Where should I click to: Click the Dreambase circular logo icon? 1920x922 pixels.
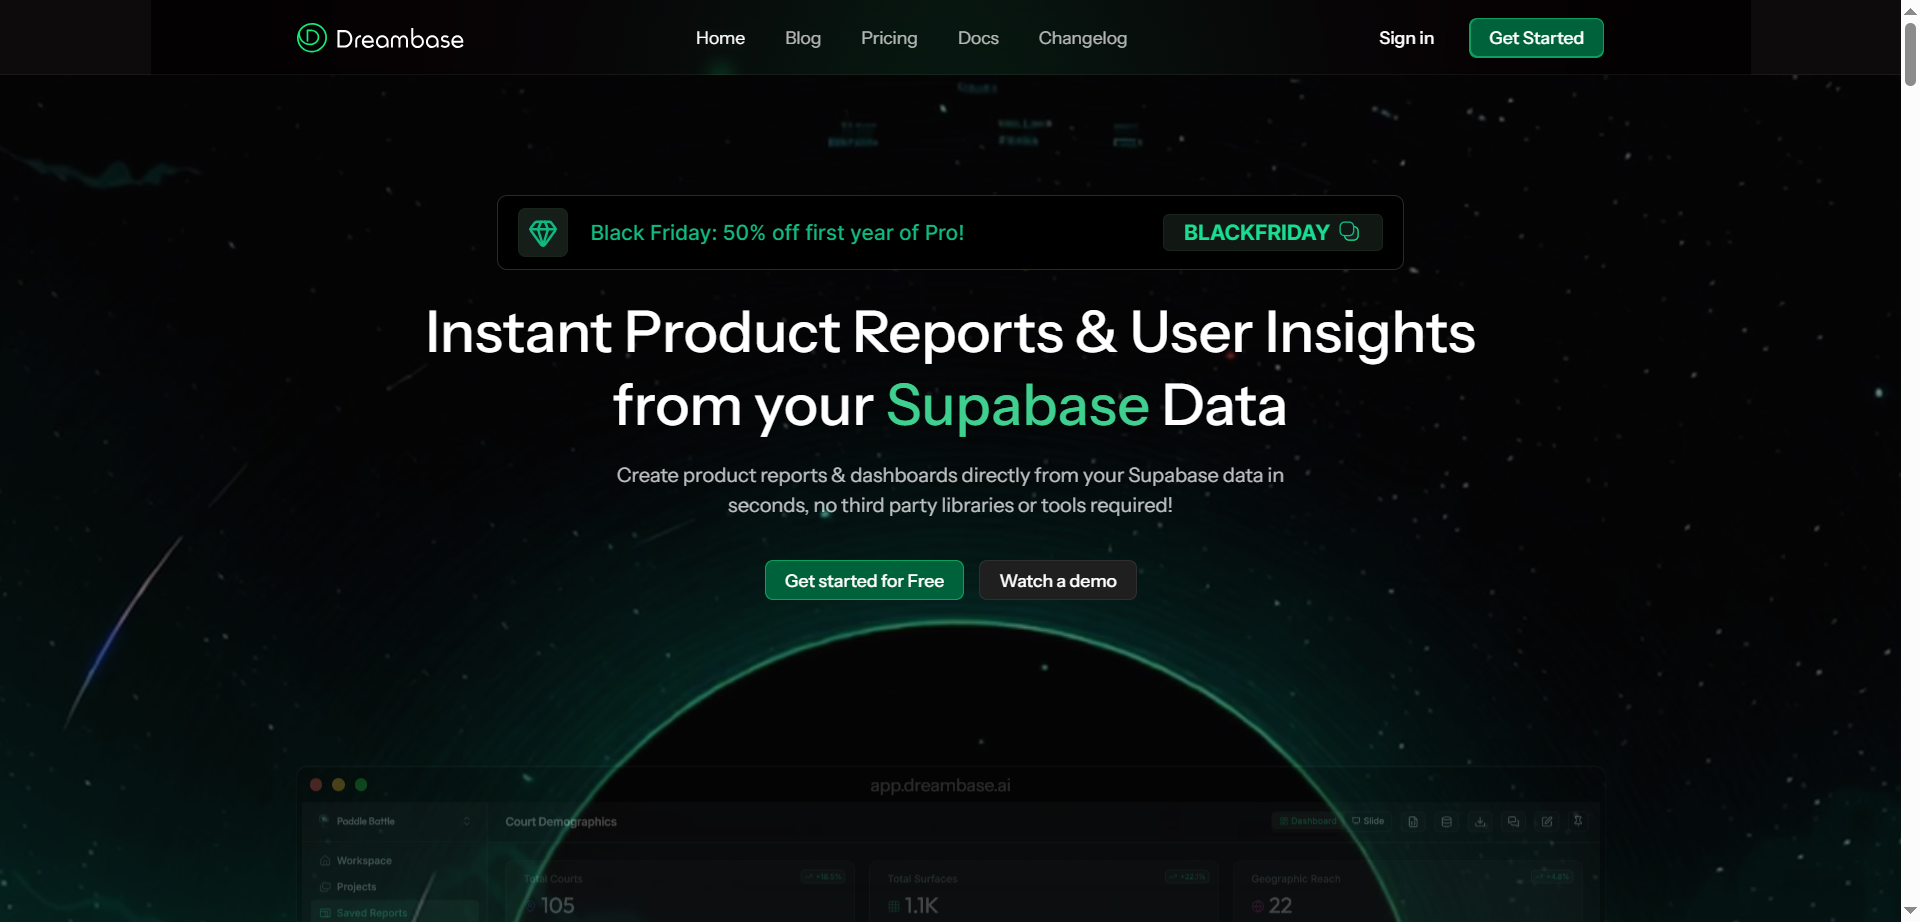click(x=312, y=38)
